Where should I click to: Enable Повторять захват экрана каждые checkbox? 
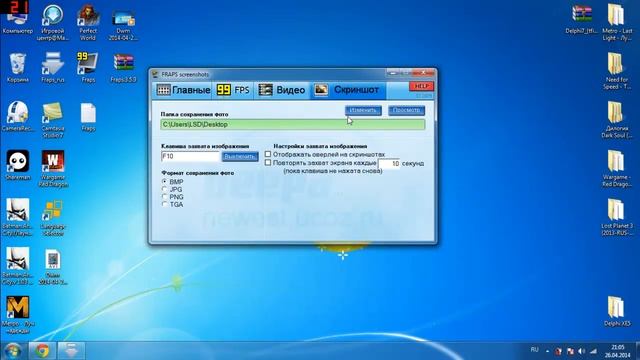(x=268, y=162)
